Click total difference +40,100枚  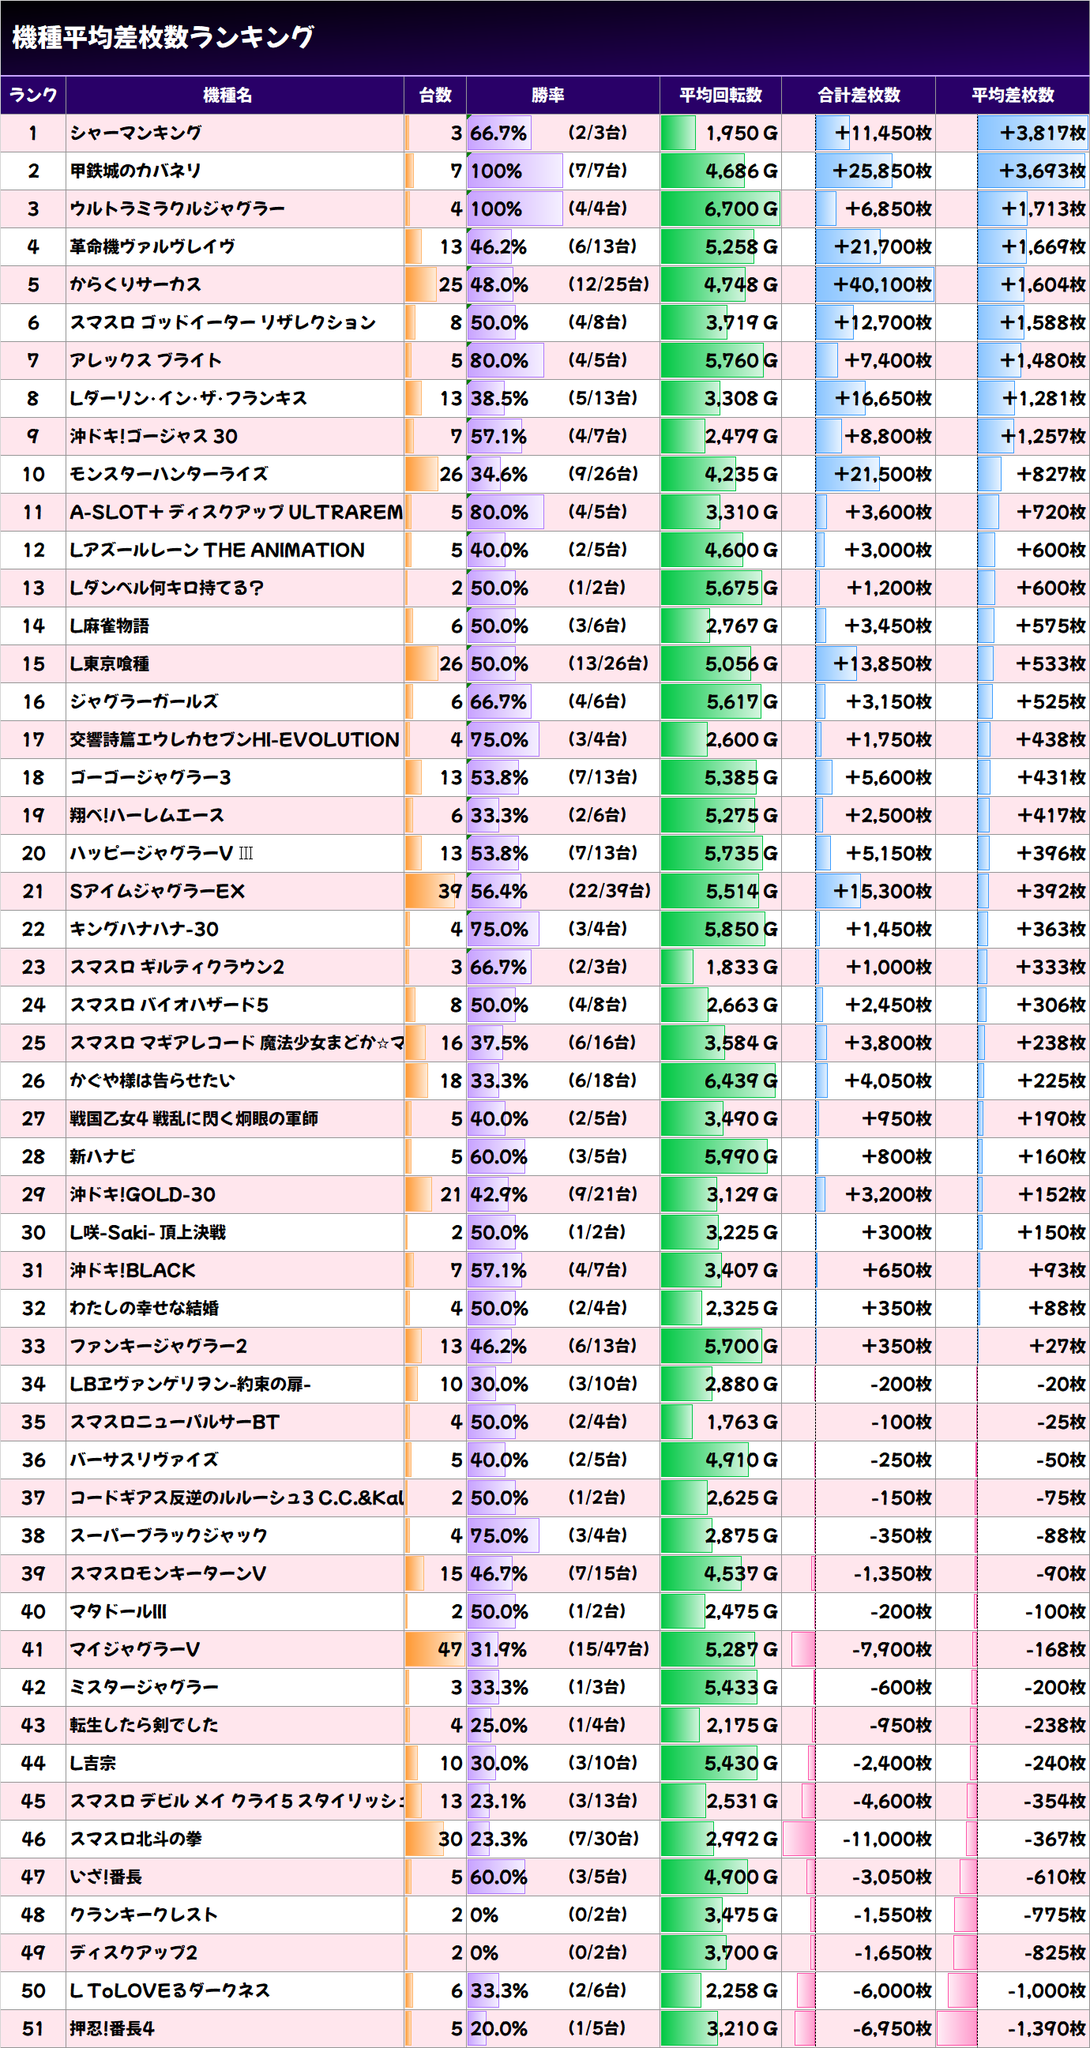coord(882,285)
